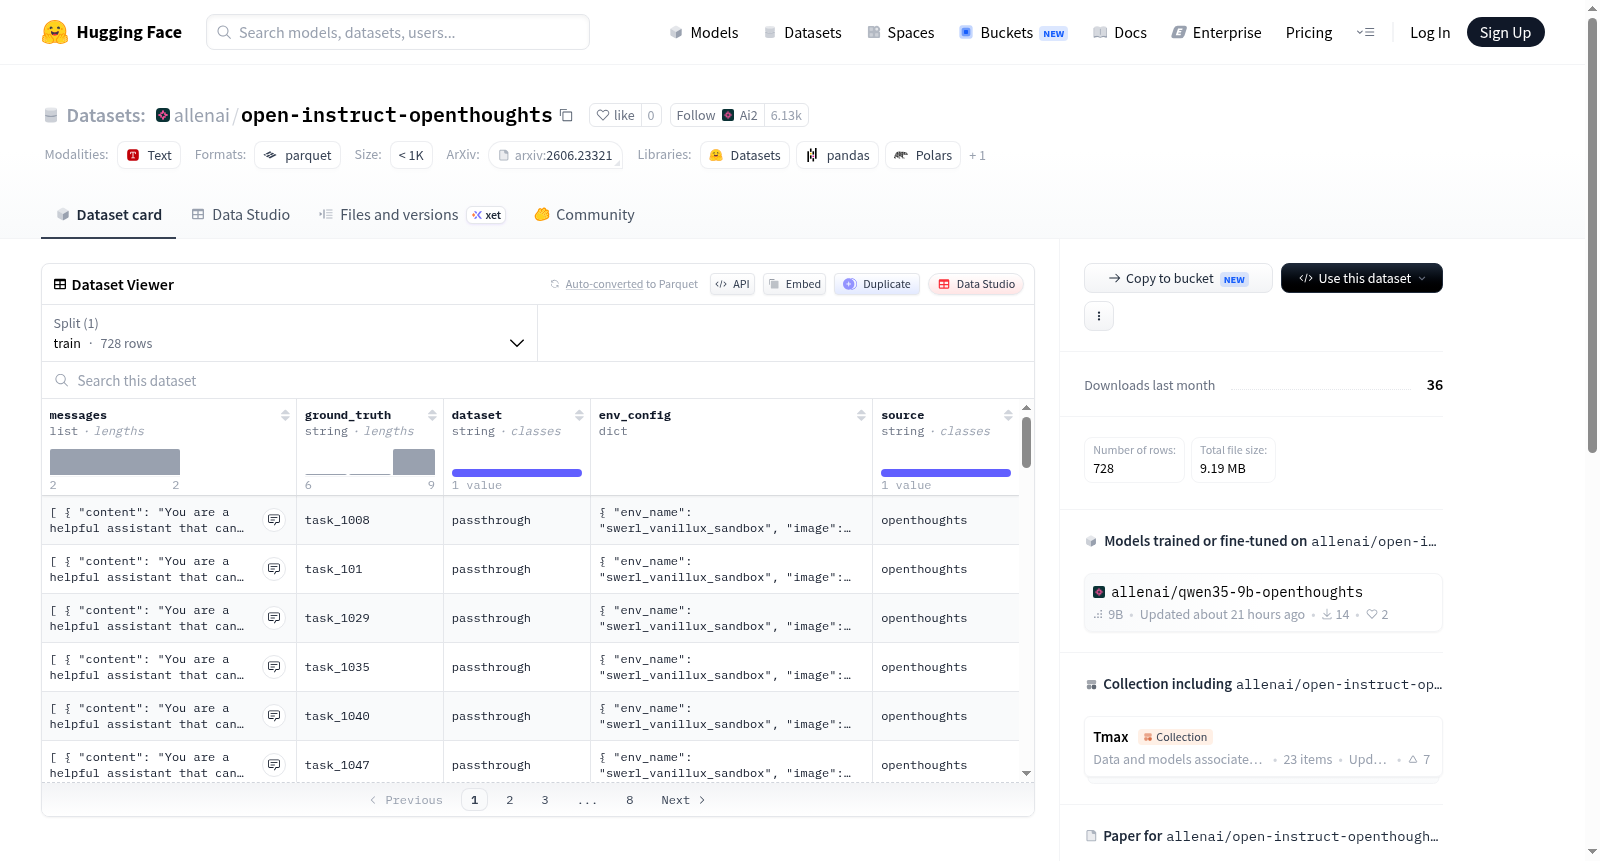Screen dimensions: 1600x861
Task: Sort by the messages column
Action: pos(285,415)
